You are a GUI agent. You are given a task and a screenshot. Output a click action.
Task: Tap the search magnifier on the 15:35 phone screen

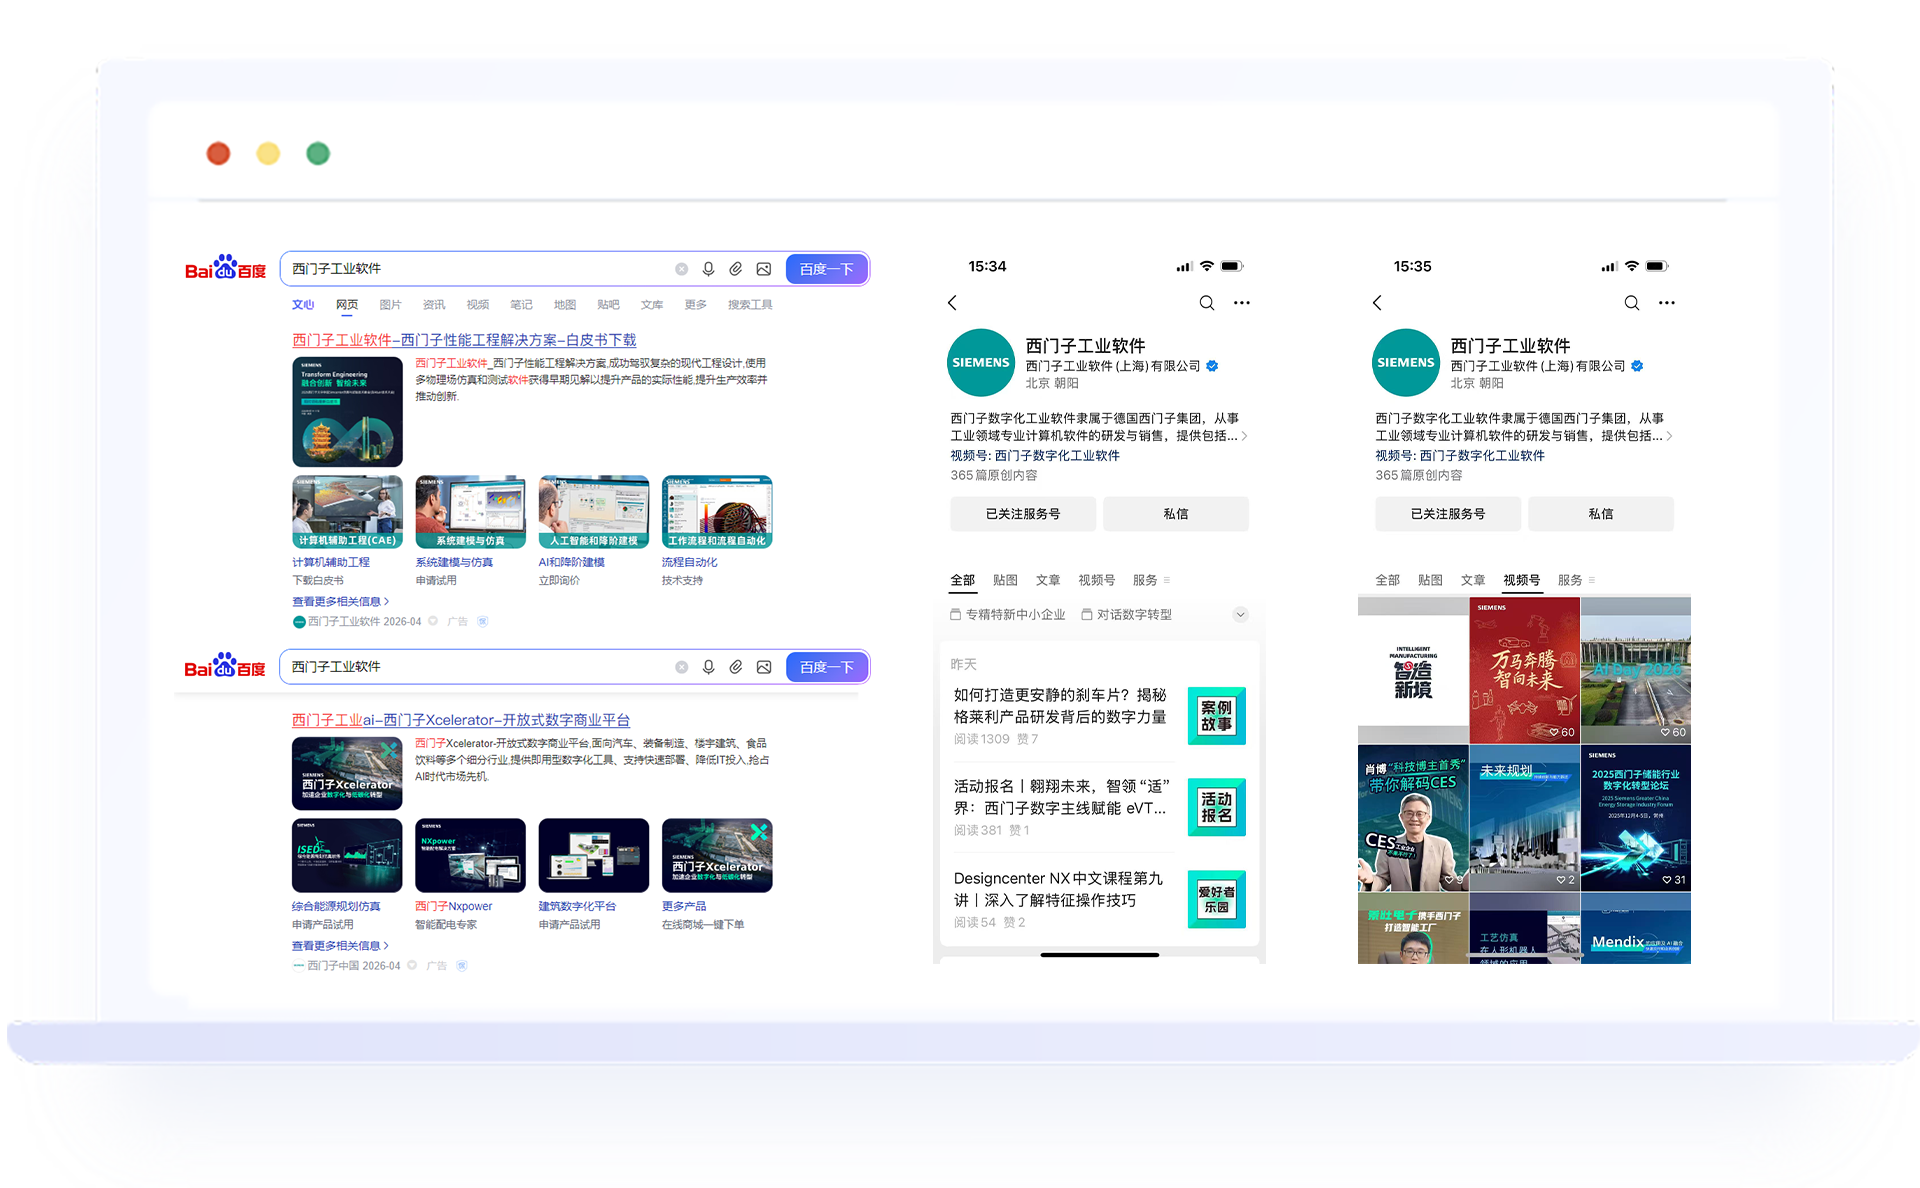coord(1631,303)
